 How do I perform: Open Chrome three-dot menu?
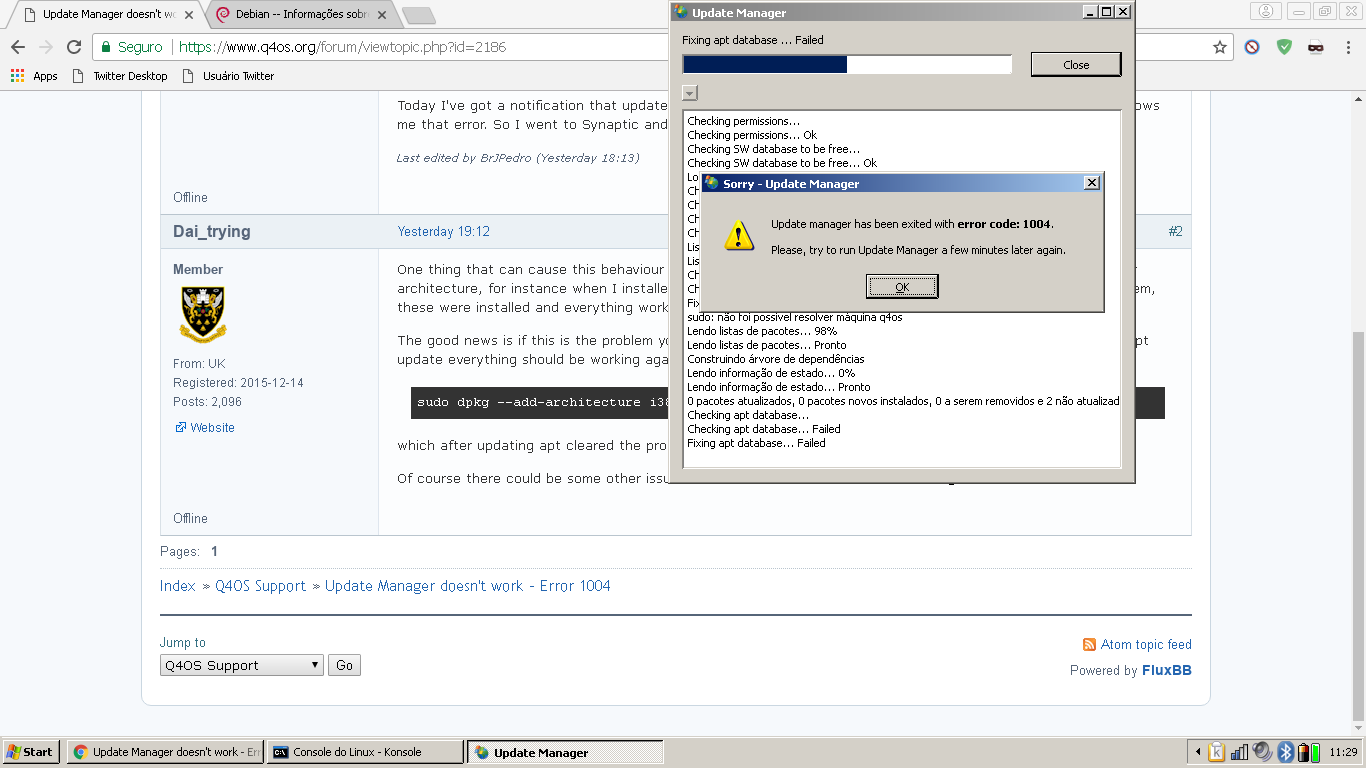[x=1347, y=47]
